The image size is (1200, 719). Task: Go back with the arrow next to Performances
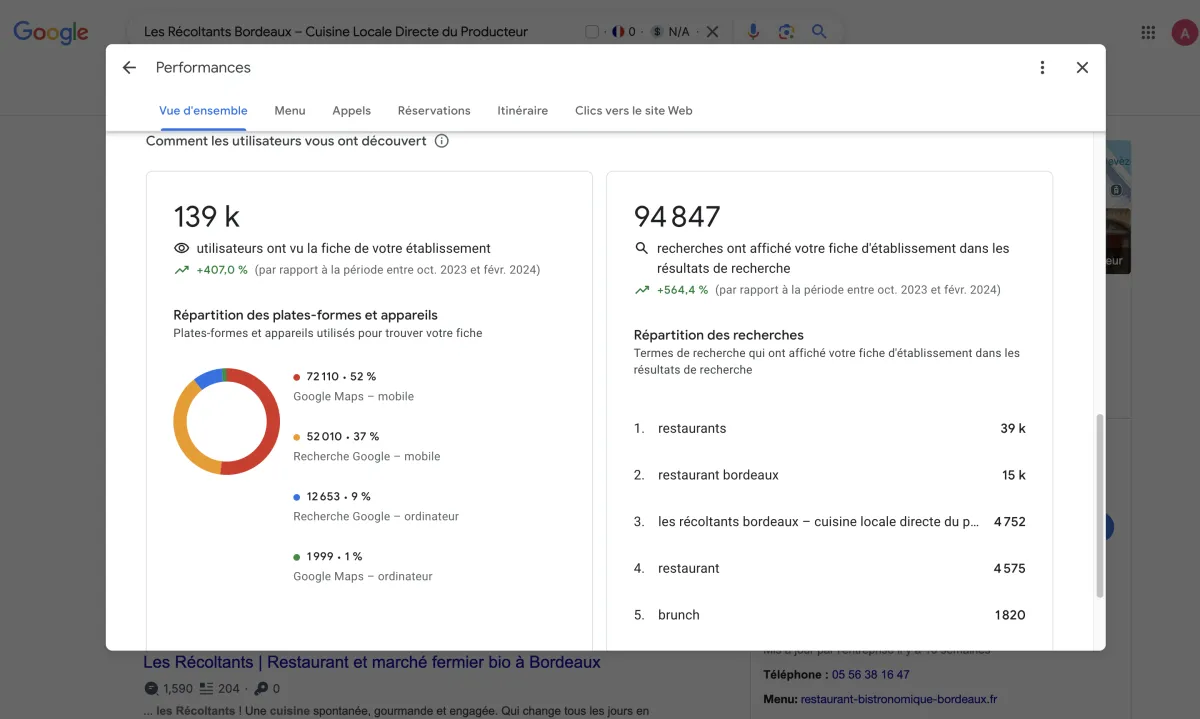[x=129, y=68]
